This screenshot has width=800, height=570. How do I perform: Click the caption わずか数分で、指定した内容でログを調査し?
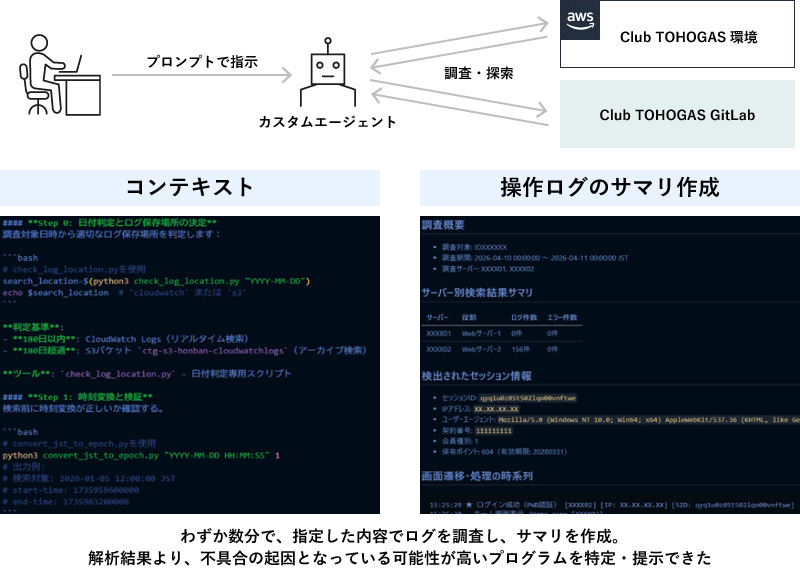(x=400, y=536)
